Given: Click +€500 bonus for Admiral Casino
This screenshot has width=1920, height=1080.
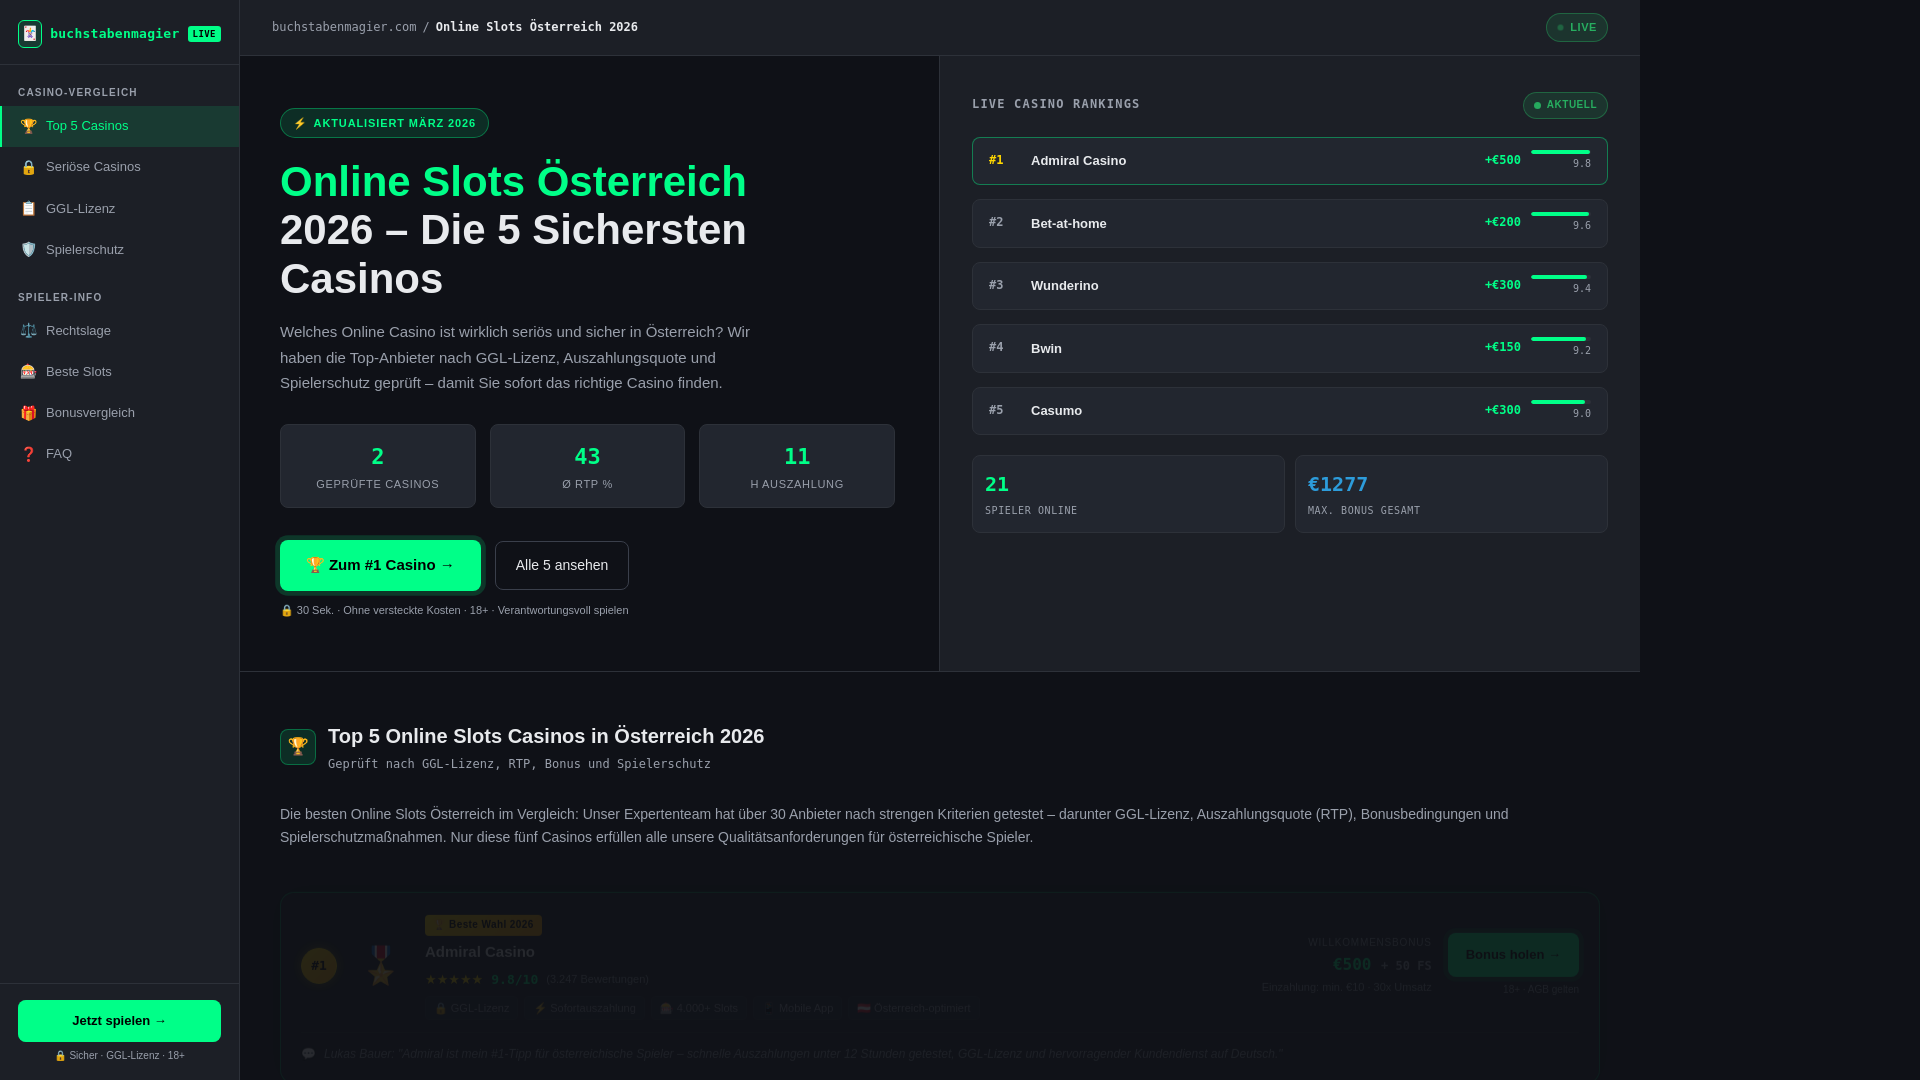Looking at the screenshot, I should click(1502, 160).
